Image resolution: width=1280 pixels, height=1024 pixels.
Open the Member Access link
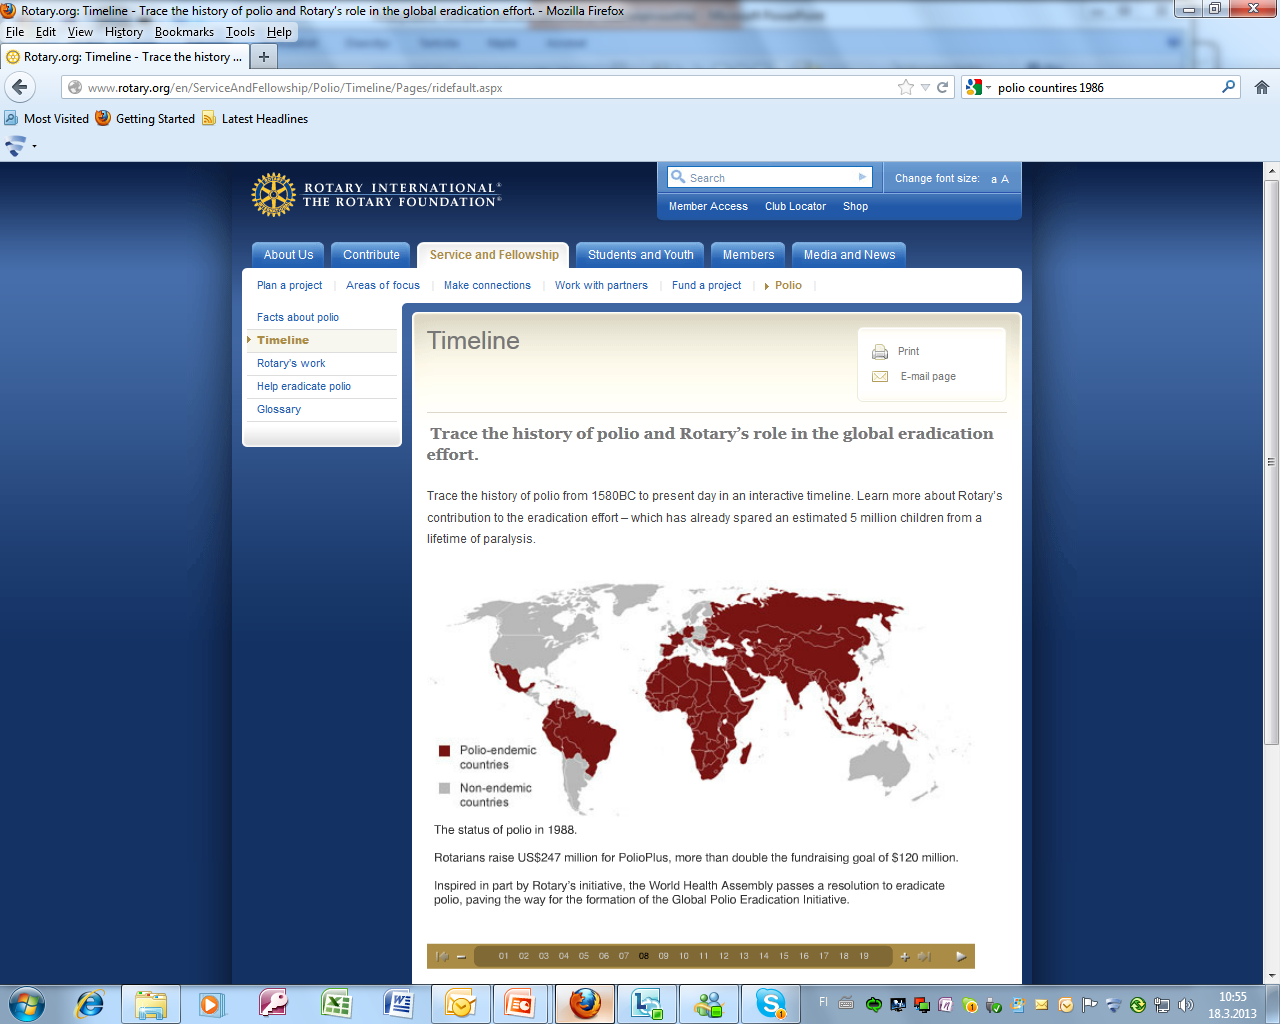(x=708, y=206)
